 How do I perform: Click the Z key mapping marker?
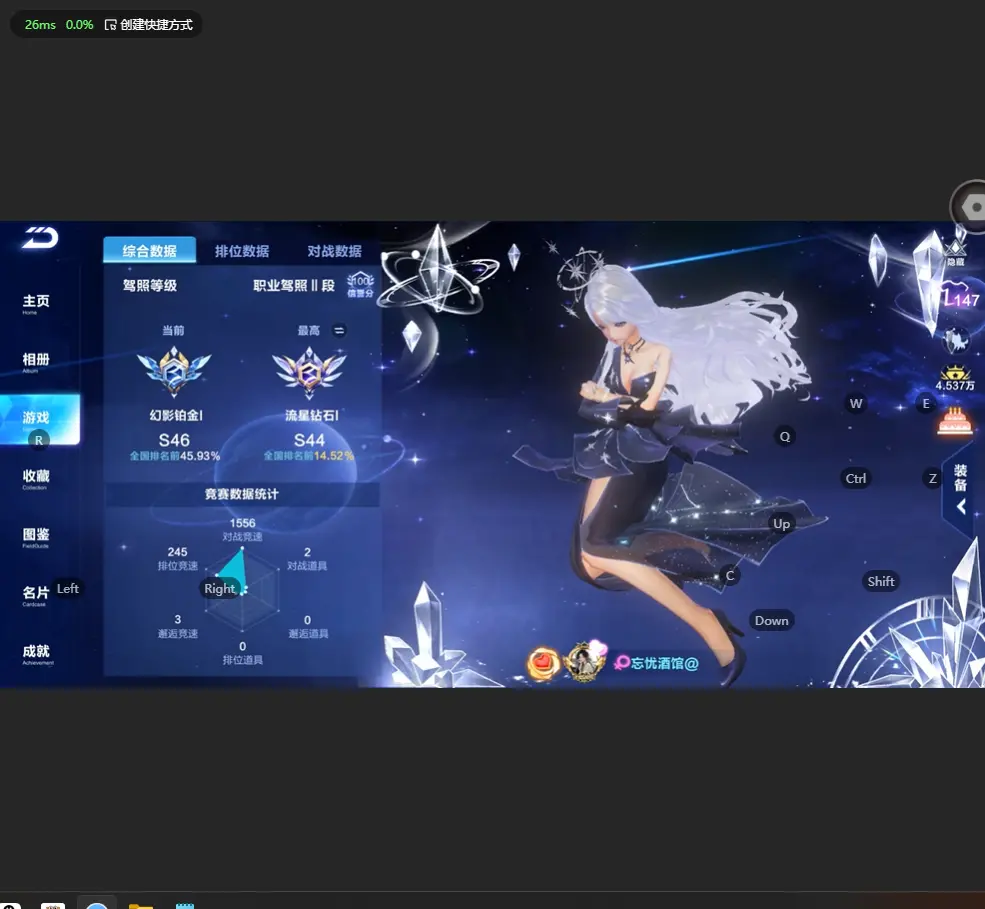tap(933, 479)
